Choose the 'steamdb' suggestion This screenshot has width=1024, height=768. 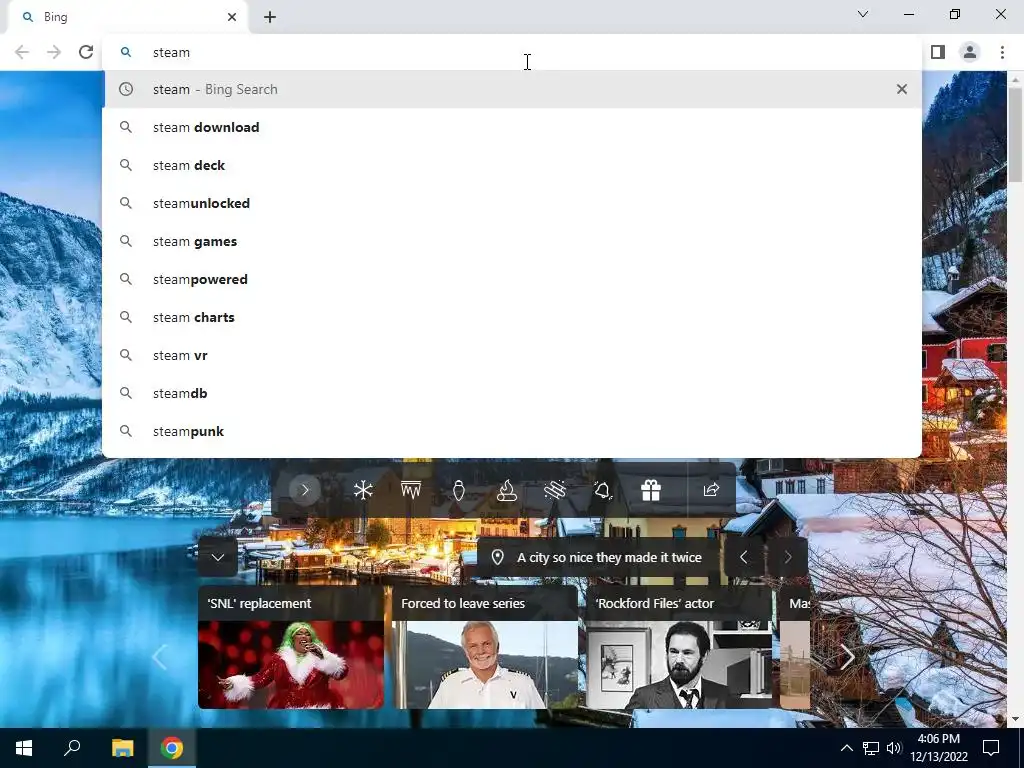[x=512, y=392]
